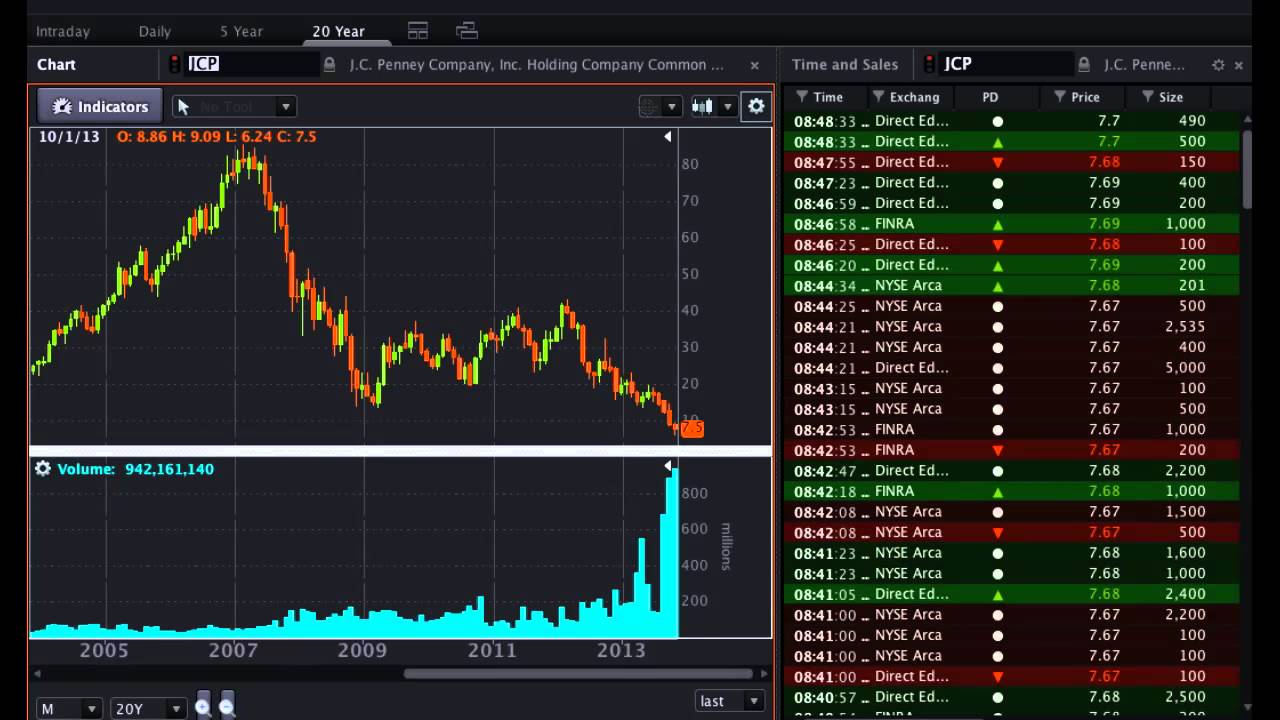Image resolution: width=1280 pixels, height=720 pixels.
Task: Close the Chart panel
Action: [x=755, y=65]
